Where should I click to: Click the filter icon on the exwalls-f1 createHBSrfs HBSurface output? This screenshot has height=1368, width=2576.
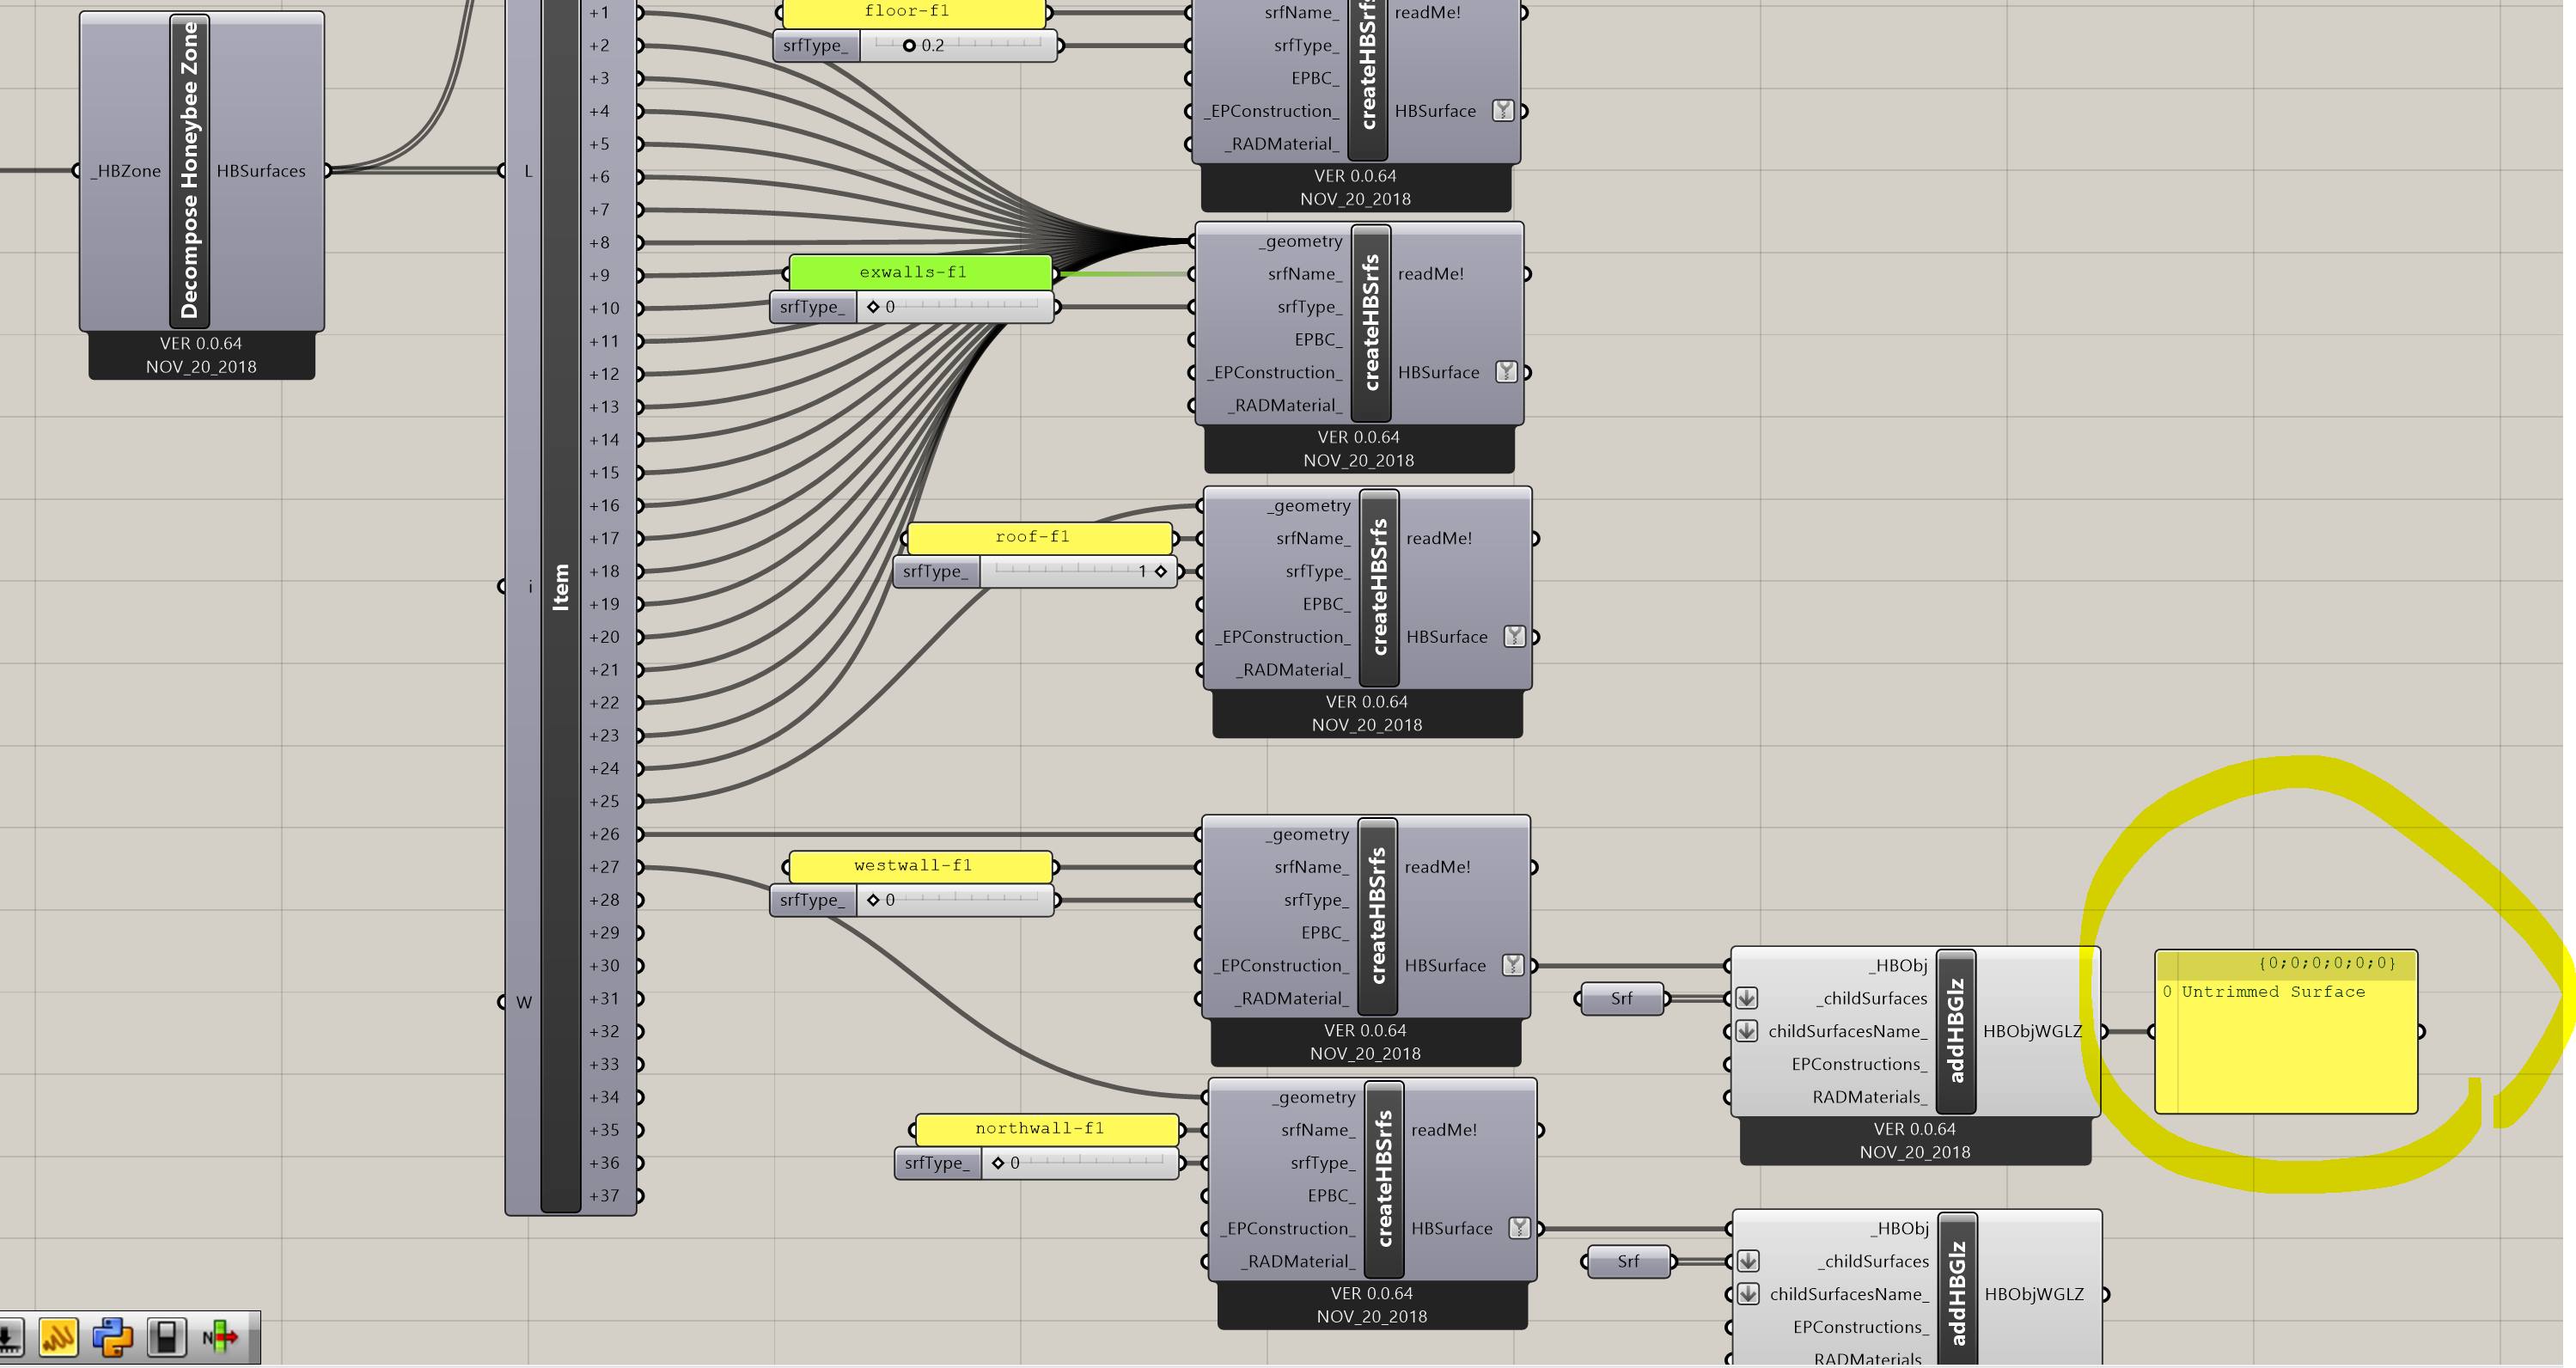click(1506, 372)
